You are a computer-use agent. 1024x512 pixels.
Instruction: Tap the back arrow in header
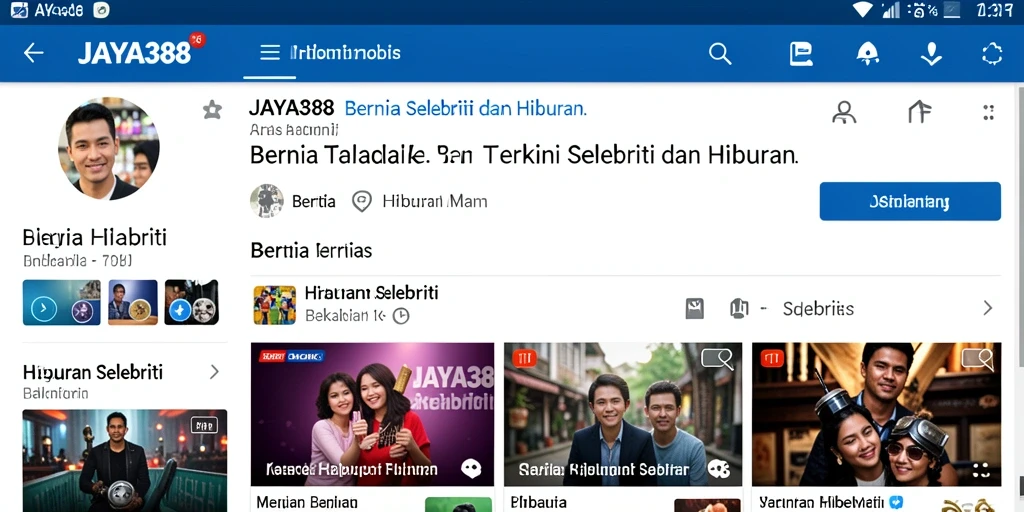[33, 53]
